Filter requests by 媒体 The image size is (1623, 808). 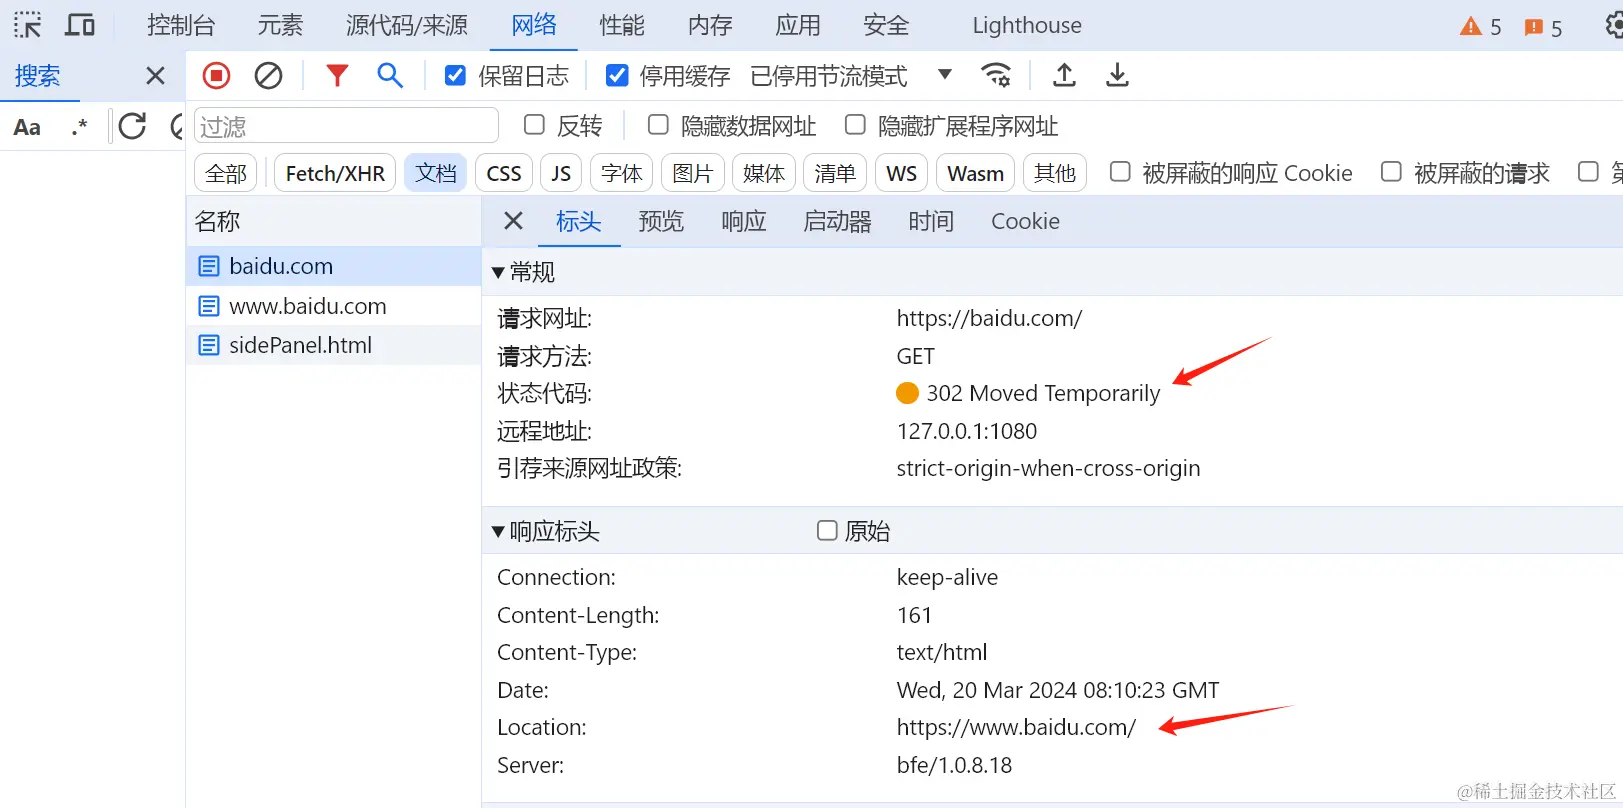764,173
